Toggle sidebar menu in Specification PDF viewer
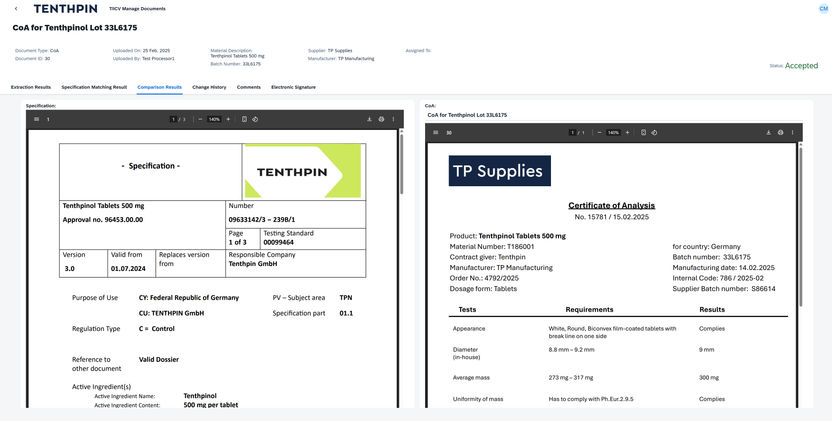 point(37,119)
